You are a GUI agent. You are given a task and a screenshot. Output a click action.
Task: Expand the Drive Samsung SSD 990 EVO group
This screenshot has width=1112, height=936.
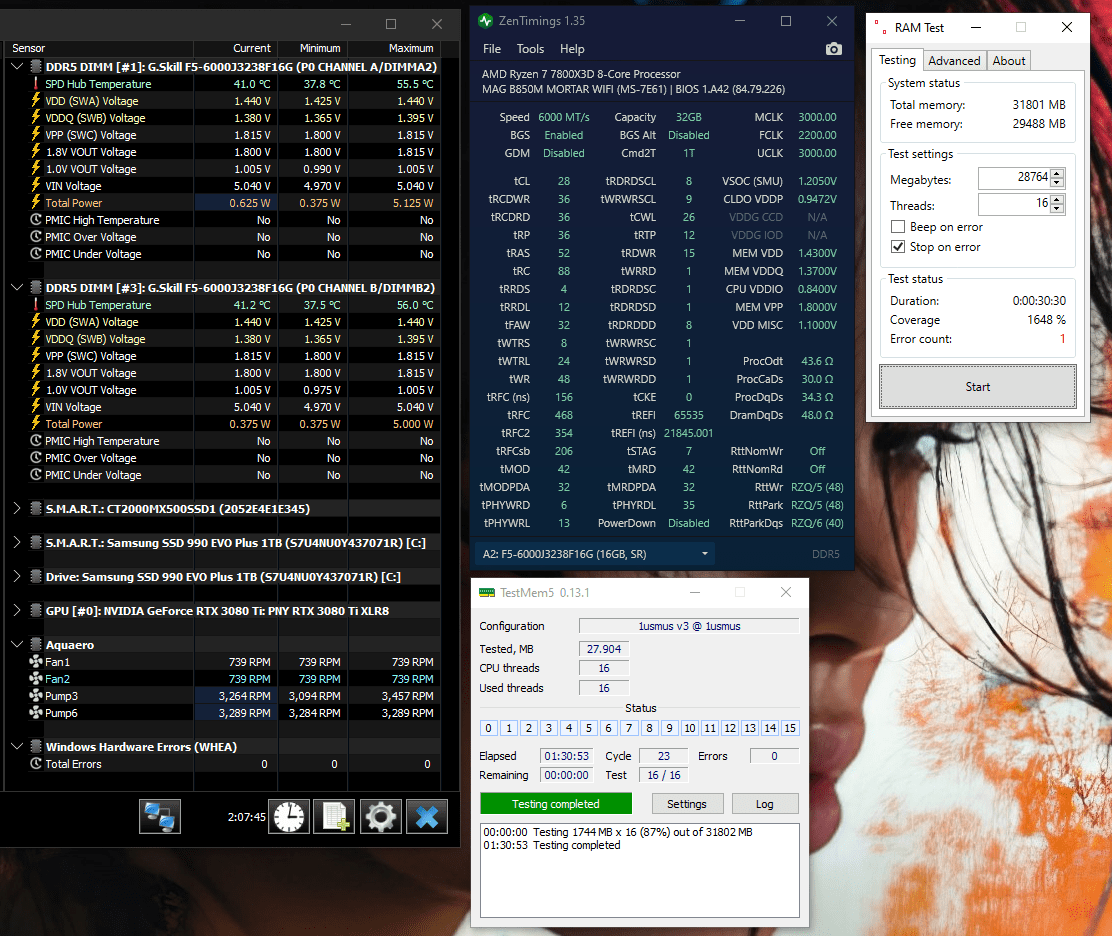[x=17, y=576]
